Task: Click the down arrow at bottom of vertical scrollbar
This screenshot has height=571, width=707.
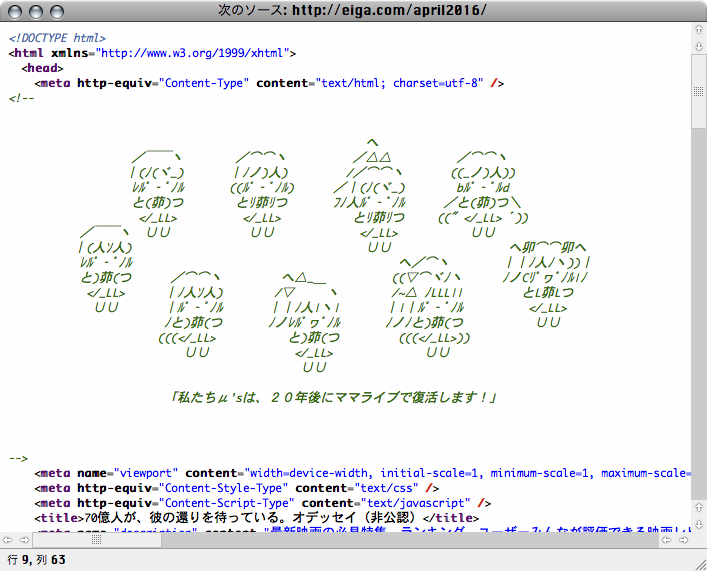Action: (698, 523)
